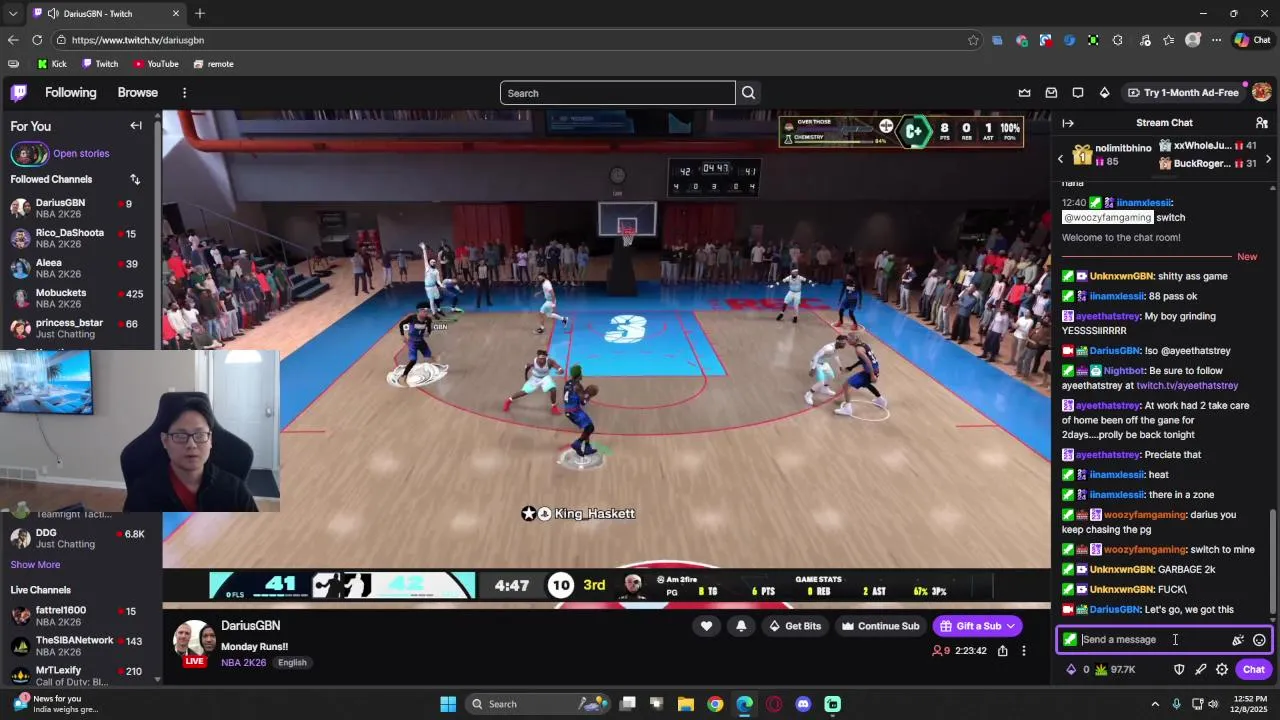Expand the Gift a Sub dropdown arrow
The width and height of the screenshot is (1280, 720).
click(1011, 626)
